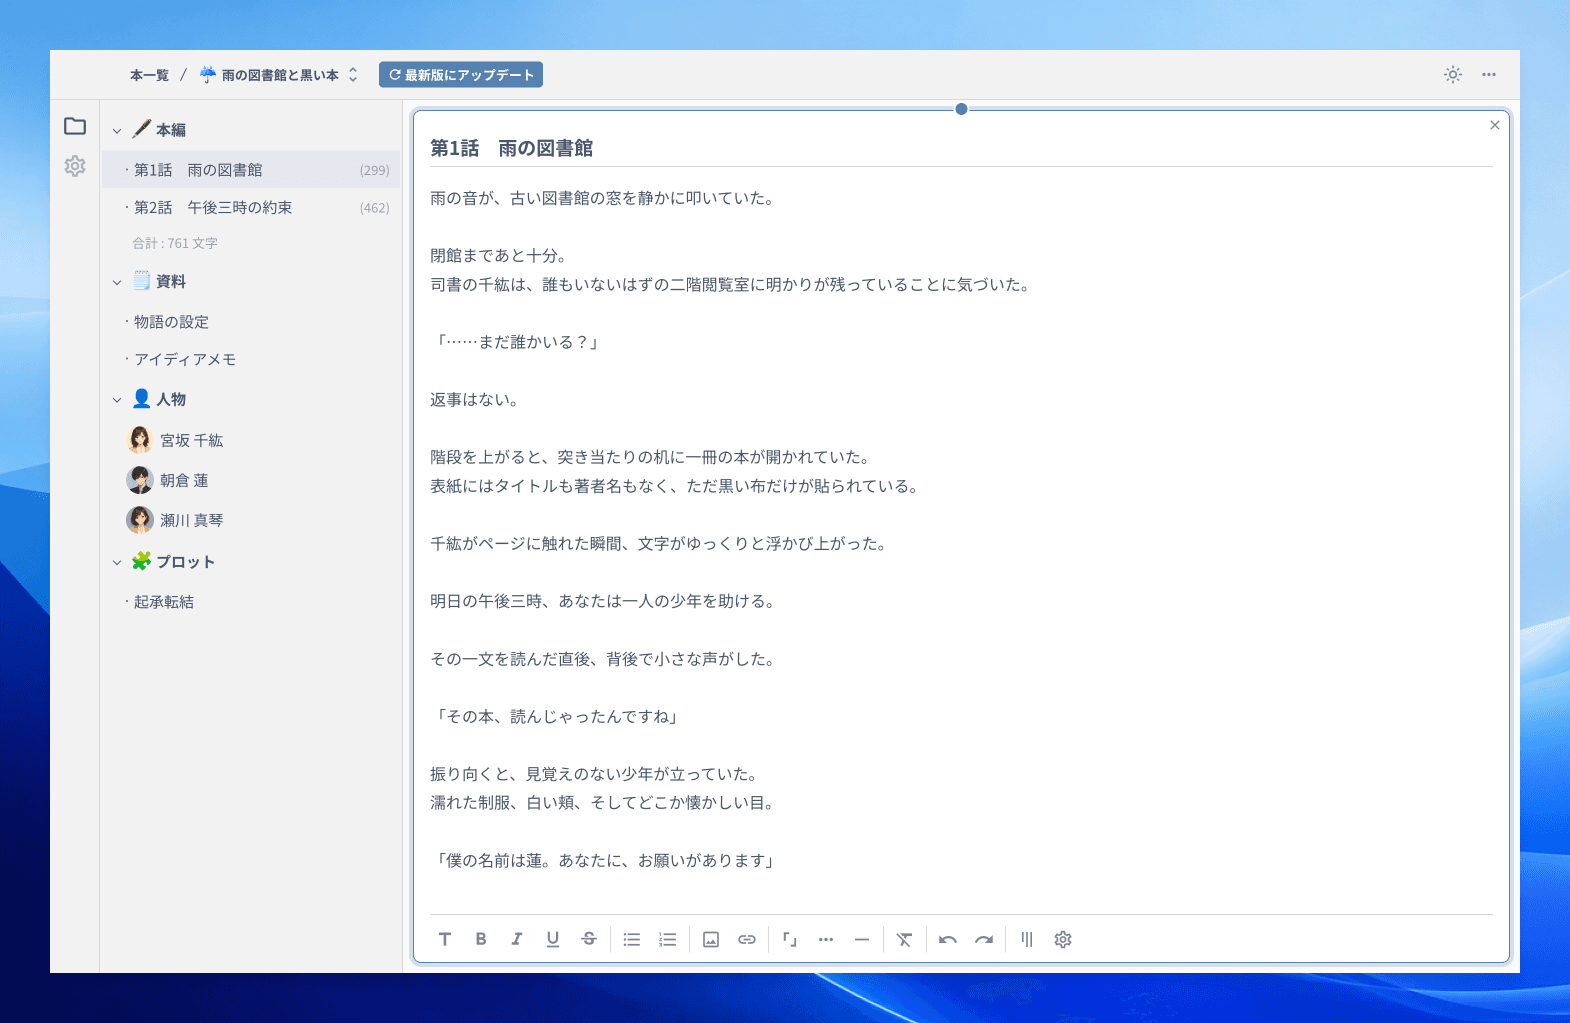
Task: Insert a hyperlink
Action: point(747,939)
